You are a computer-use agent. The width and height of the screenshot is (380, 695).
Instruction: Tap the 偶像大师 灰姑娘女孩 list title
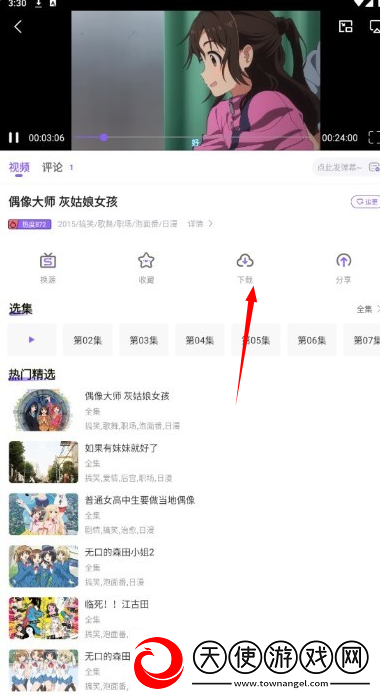click(127, 396)
